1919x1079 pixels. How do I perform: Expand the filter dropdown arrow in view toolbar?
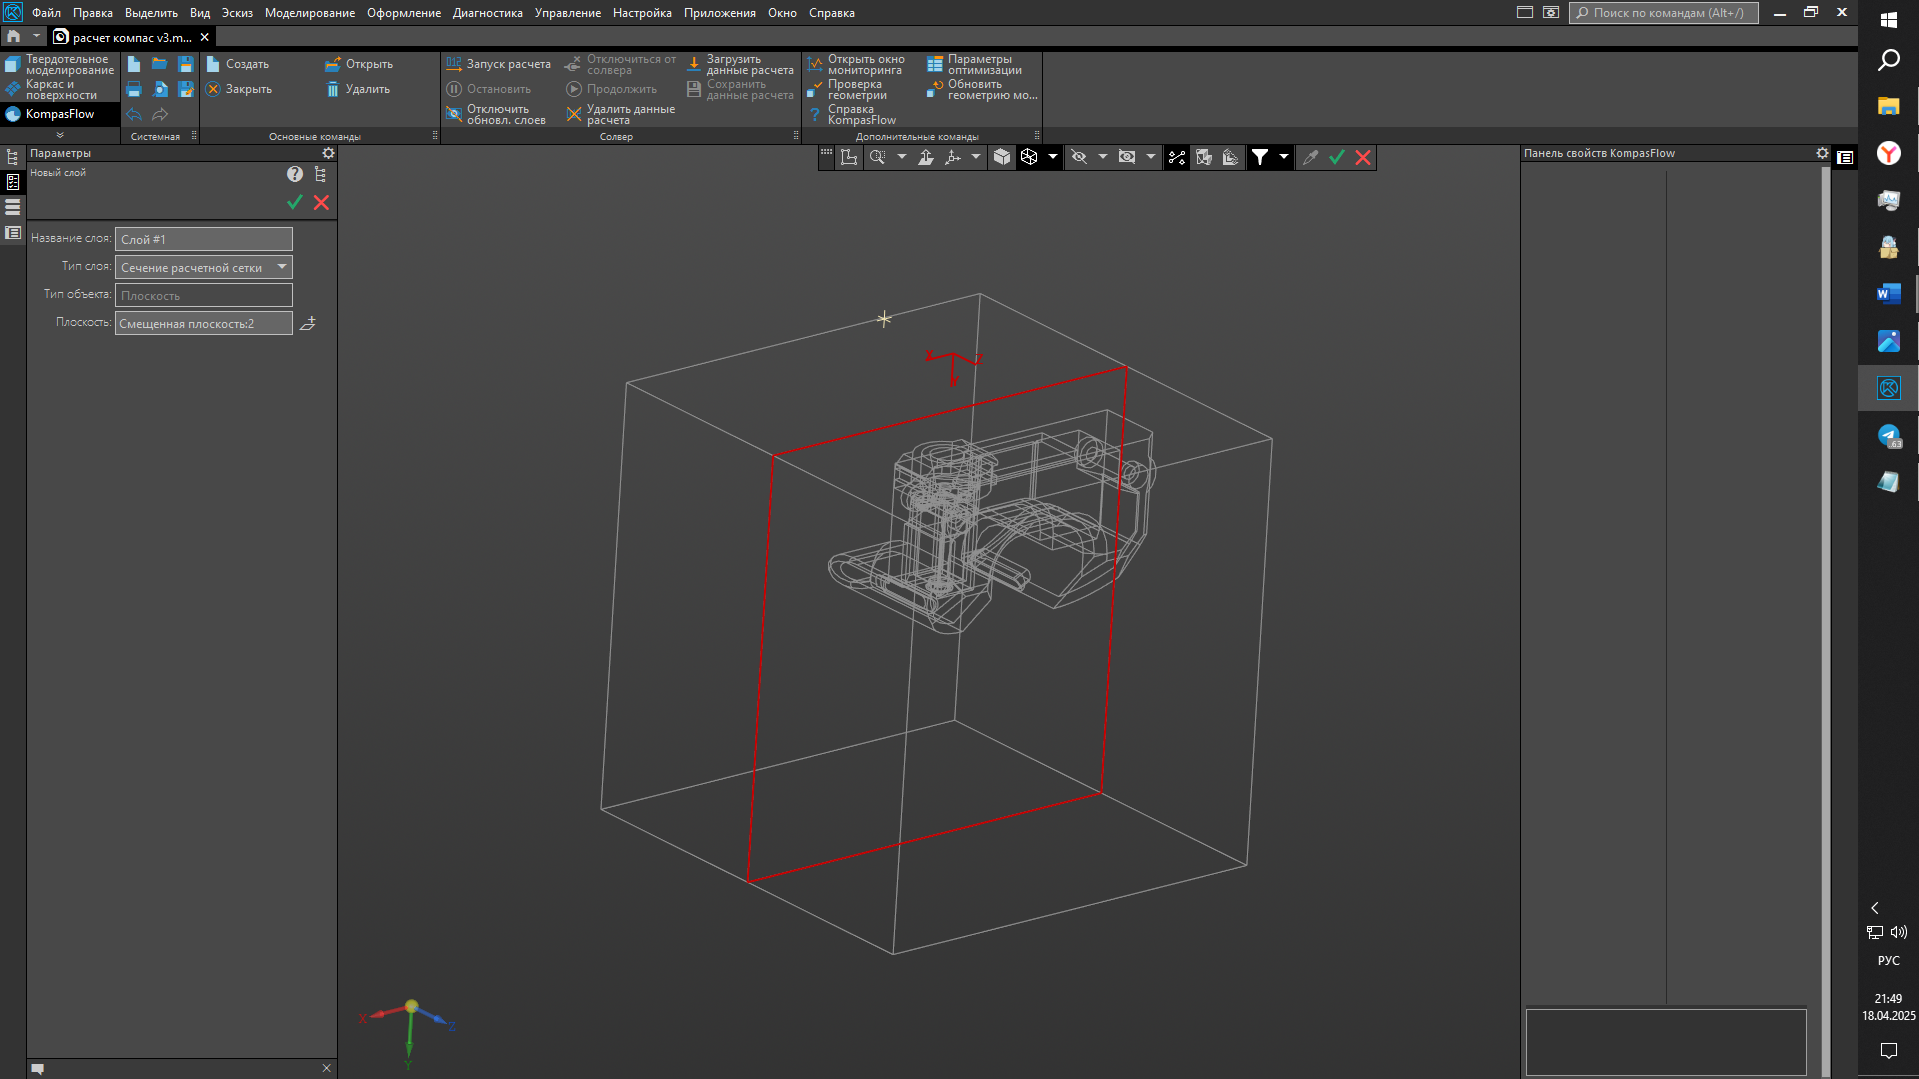pyautogui.click(x=1284, y=157)
